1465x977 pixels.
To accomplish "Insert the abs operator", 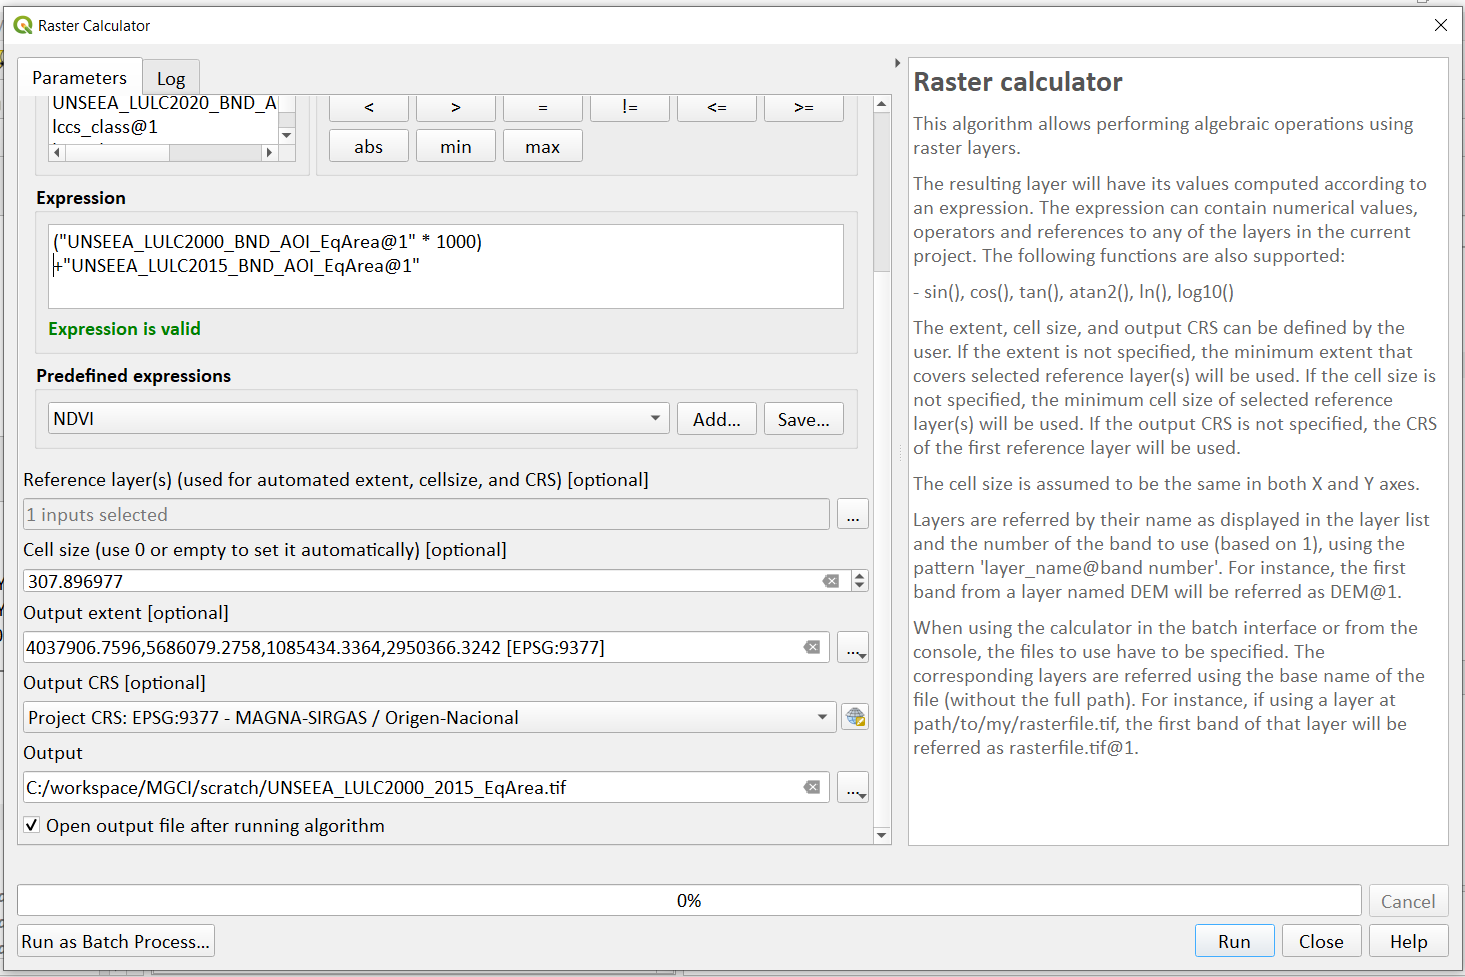I will coord(369,146).
